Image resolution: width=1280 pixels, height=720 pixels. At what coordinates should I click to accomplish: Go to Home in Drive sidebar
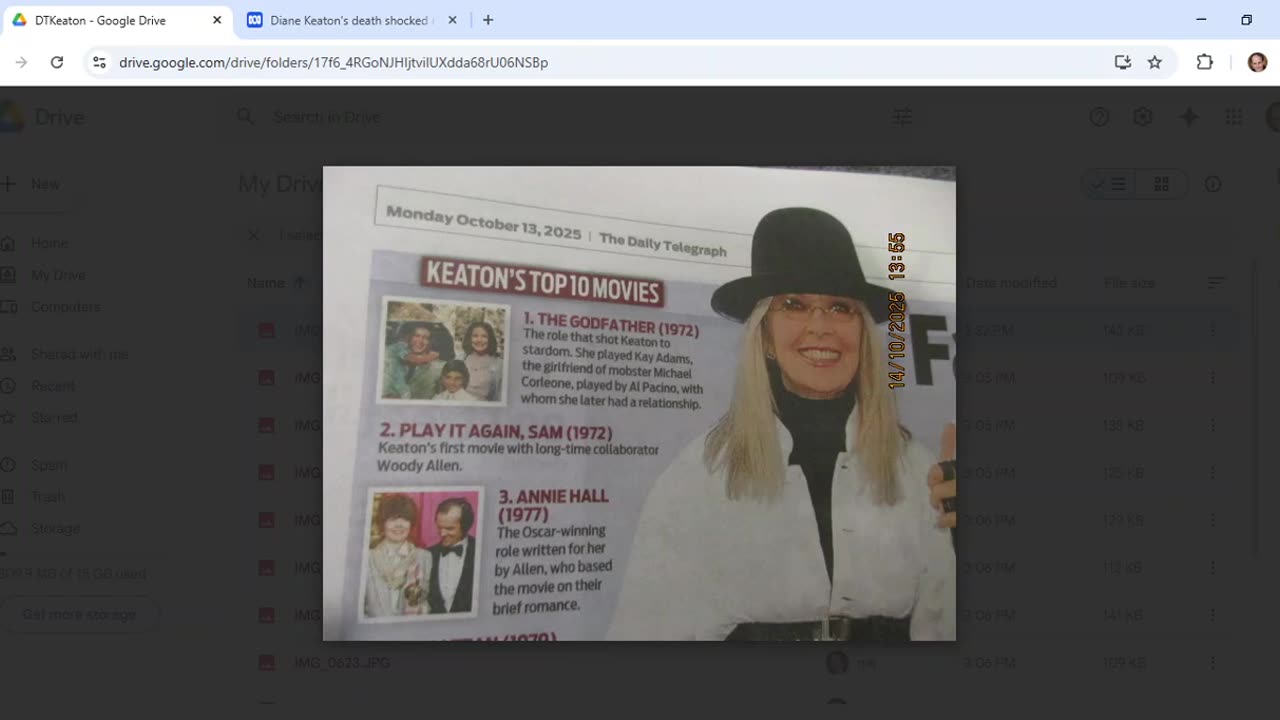pos(49,243)
